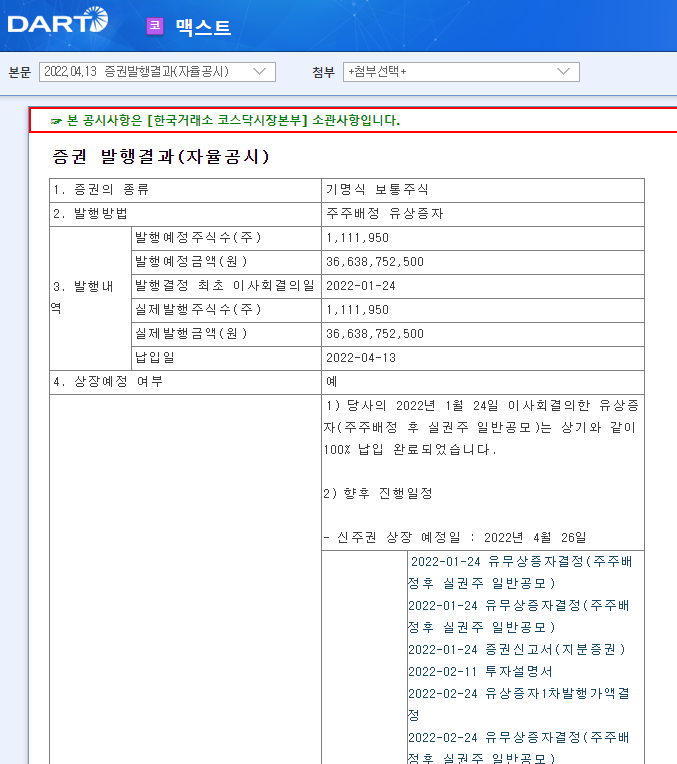Click the 맥스트 company name
This screenshot has height=764, width=677.
pyautogui.click(x=203, y=27)
